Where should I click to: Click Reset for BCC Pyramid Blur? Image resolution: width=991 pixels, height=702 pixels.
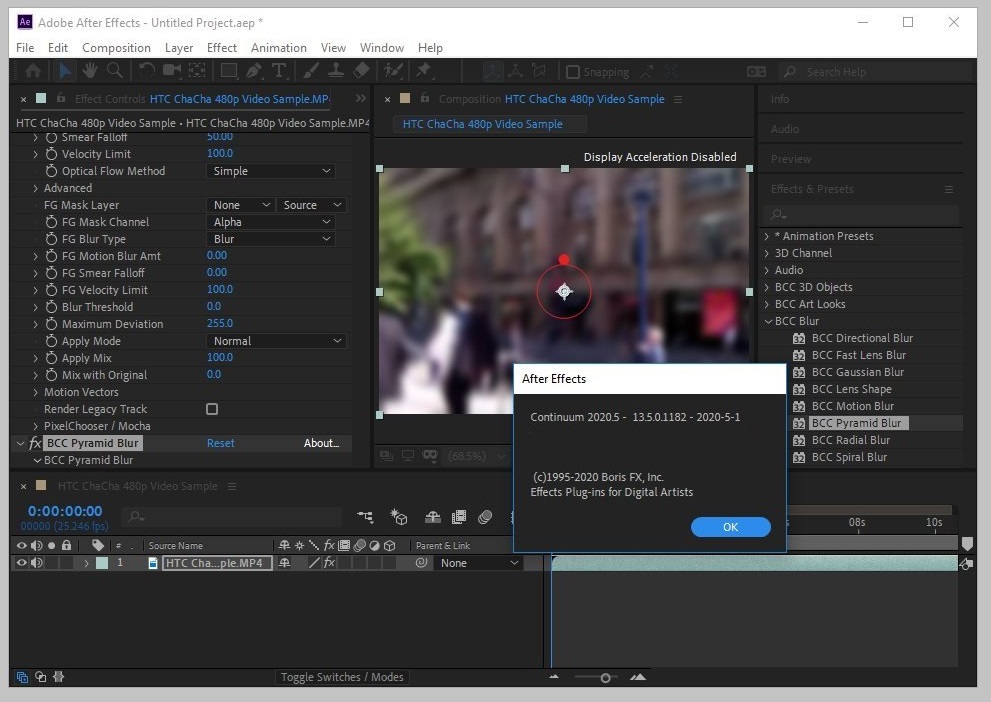click(221, 443)
